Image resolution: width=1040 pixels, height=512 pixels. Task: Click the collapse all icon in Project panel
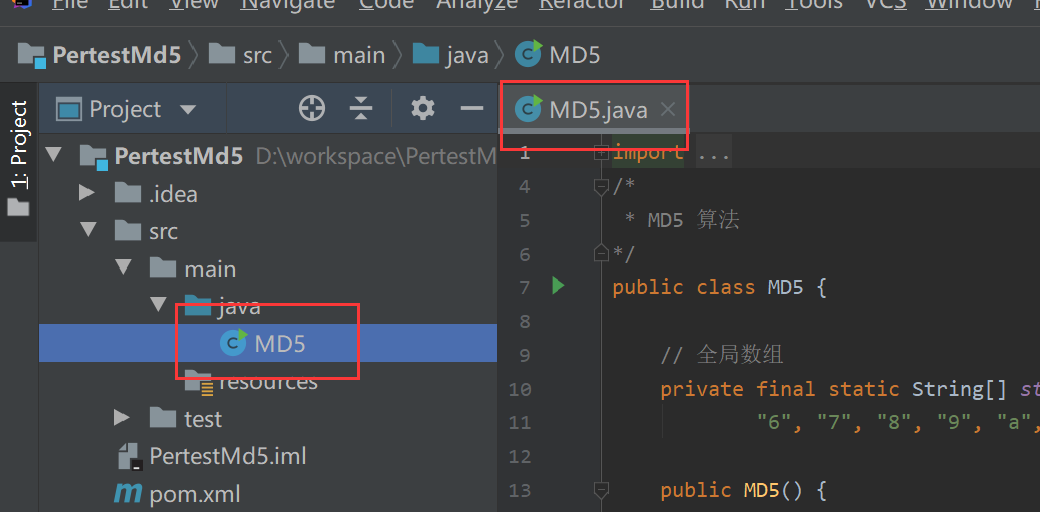361,109
